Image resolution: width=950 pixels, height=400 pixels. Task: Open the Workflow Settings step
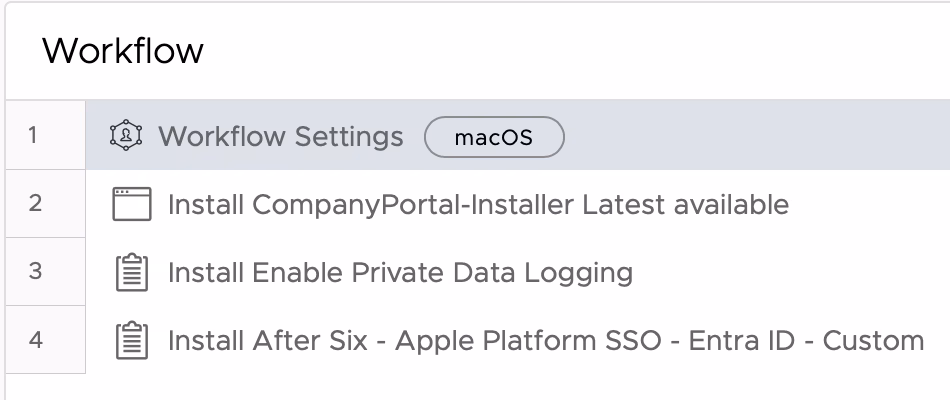tap(281, 136)
